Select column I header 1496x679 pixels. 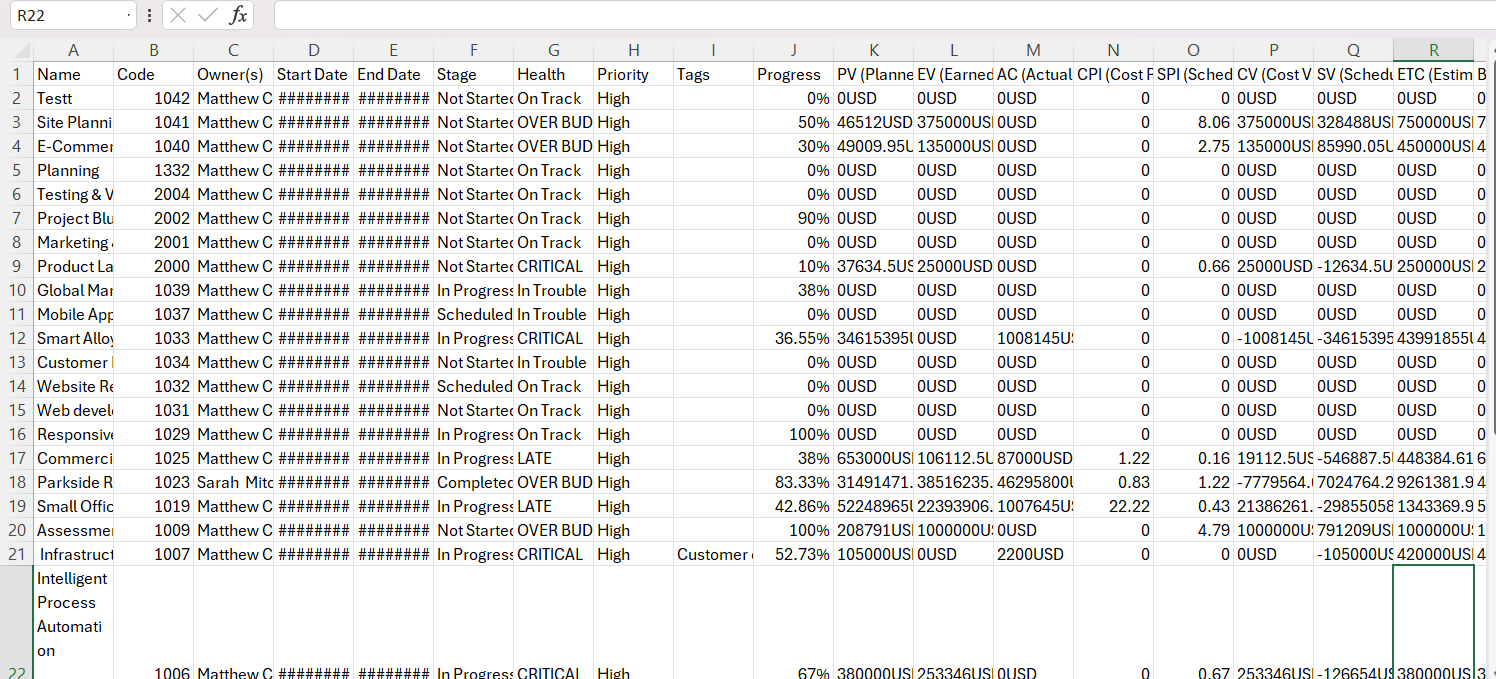pyautogui.click(x=713, y=50)
